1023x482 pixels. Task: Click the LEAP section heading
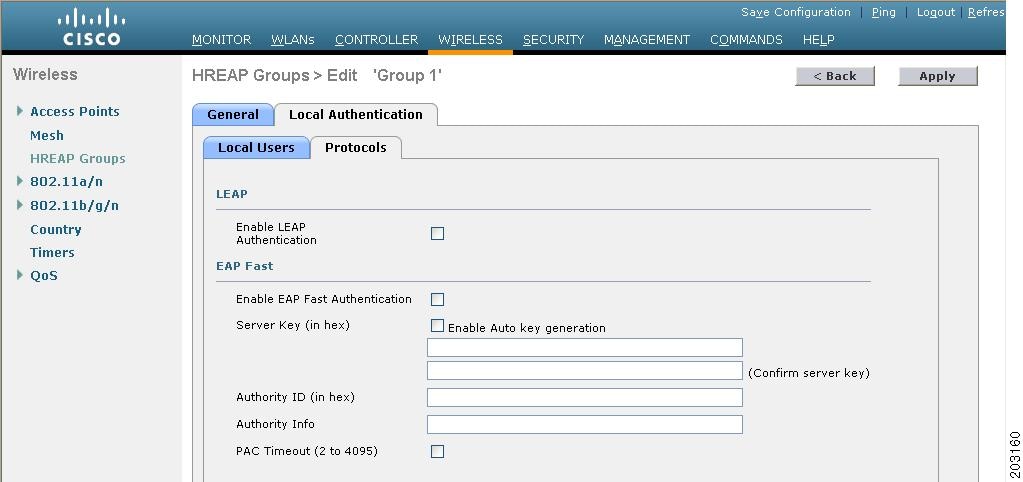[232, 194]
